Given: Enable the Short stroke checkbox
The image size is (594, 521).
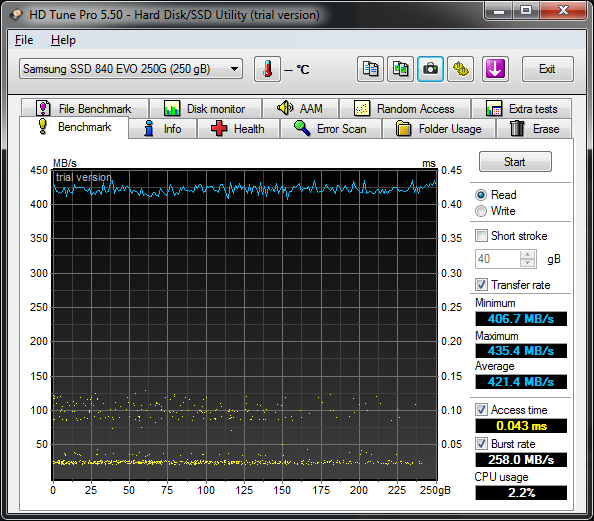Looking at the screenshot, I should 481,236.
